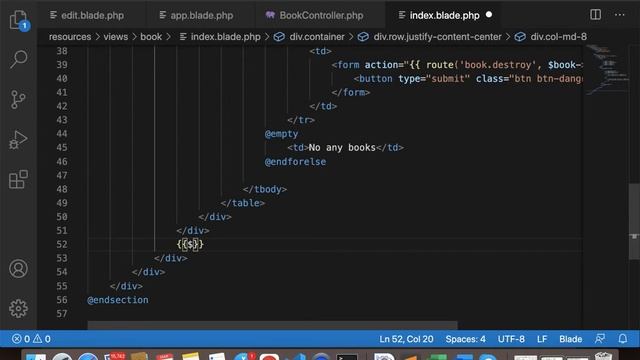The height and width of the screenshot is (360, 640).
Task: Click the </tr> closing tag
Action: pyautogui.click(x=301, y=120)
